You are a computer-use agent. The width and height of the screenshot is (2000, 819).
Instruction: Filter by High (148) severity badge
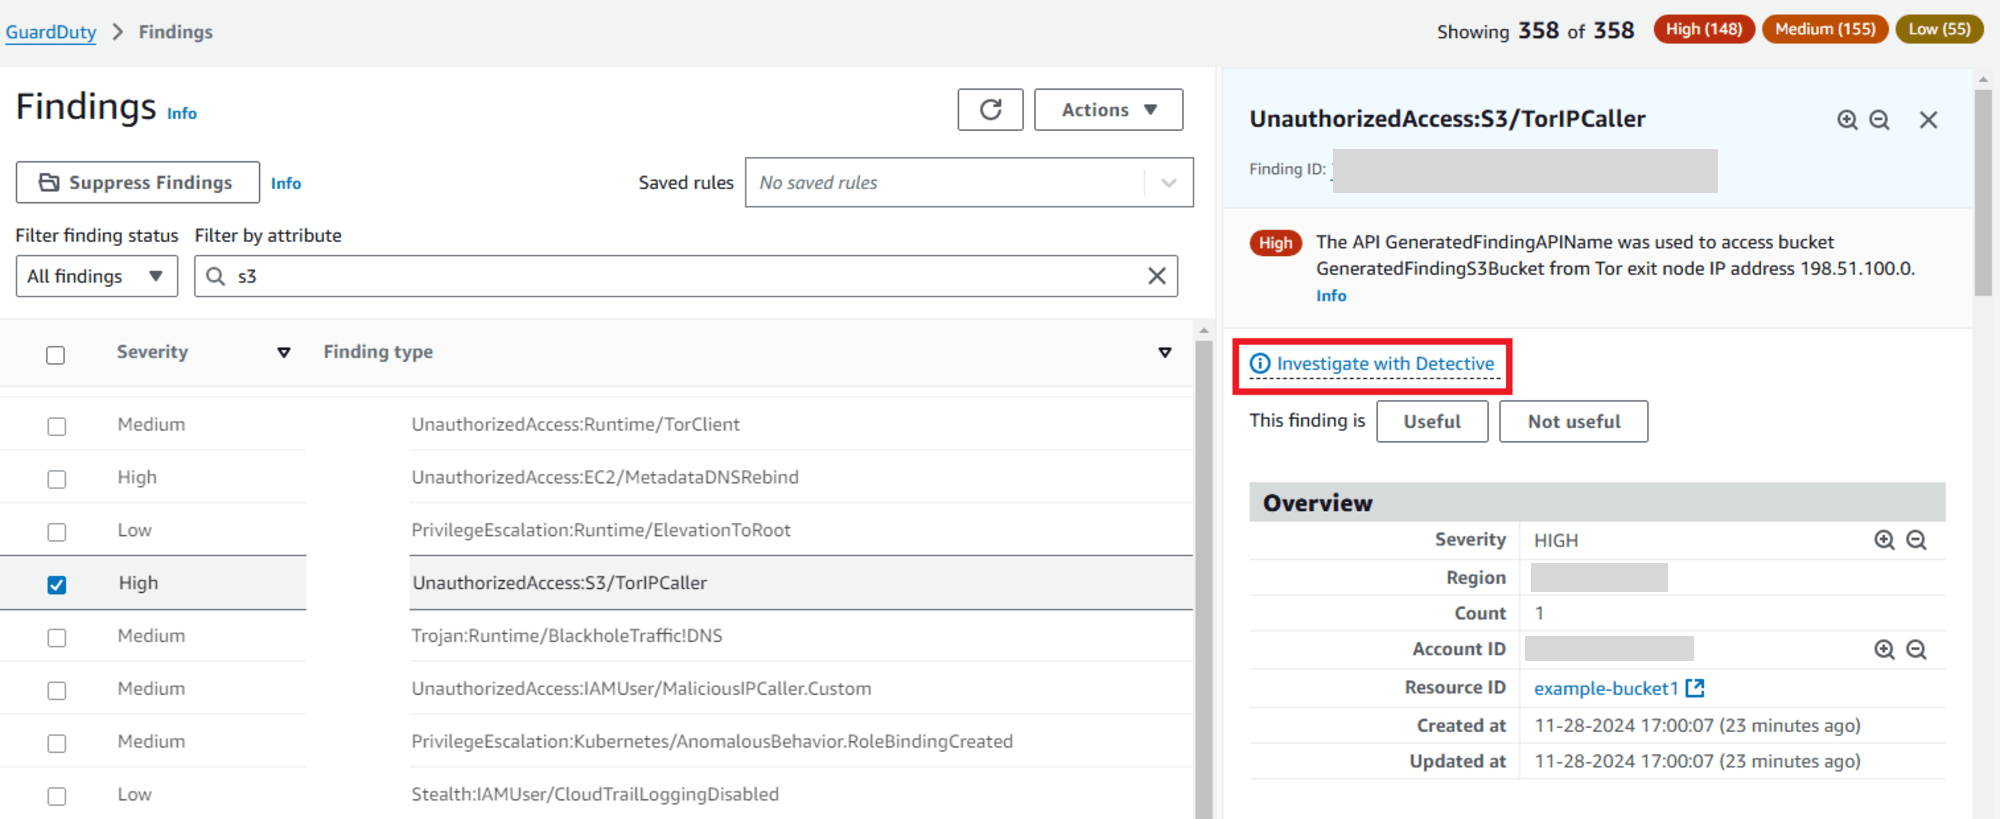(x=1703, y=29)
